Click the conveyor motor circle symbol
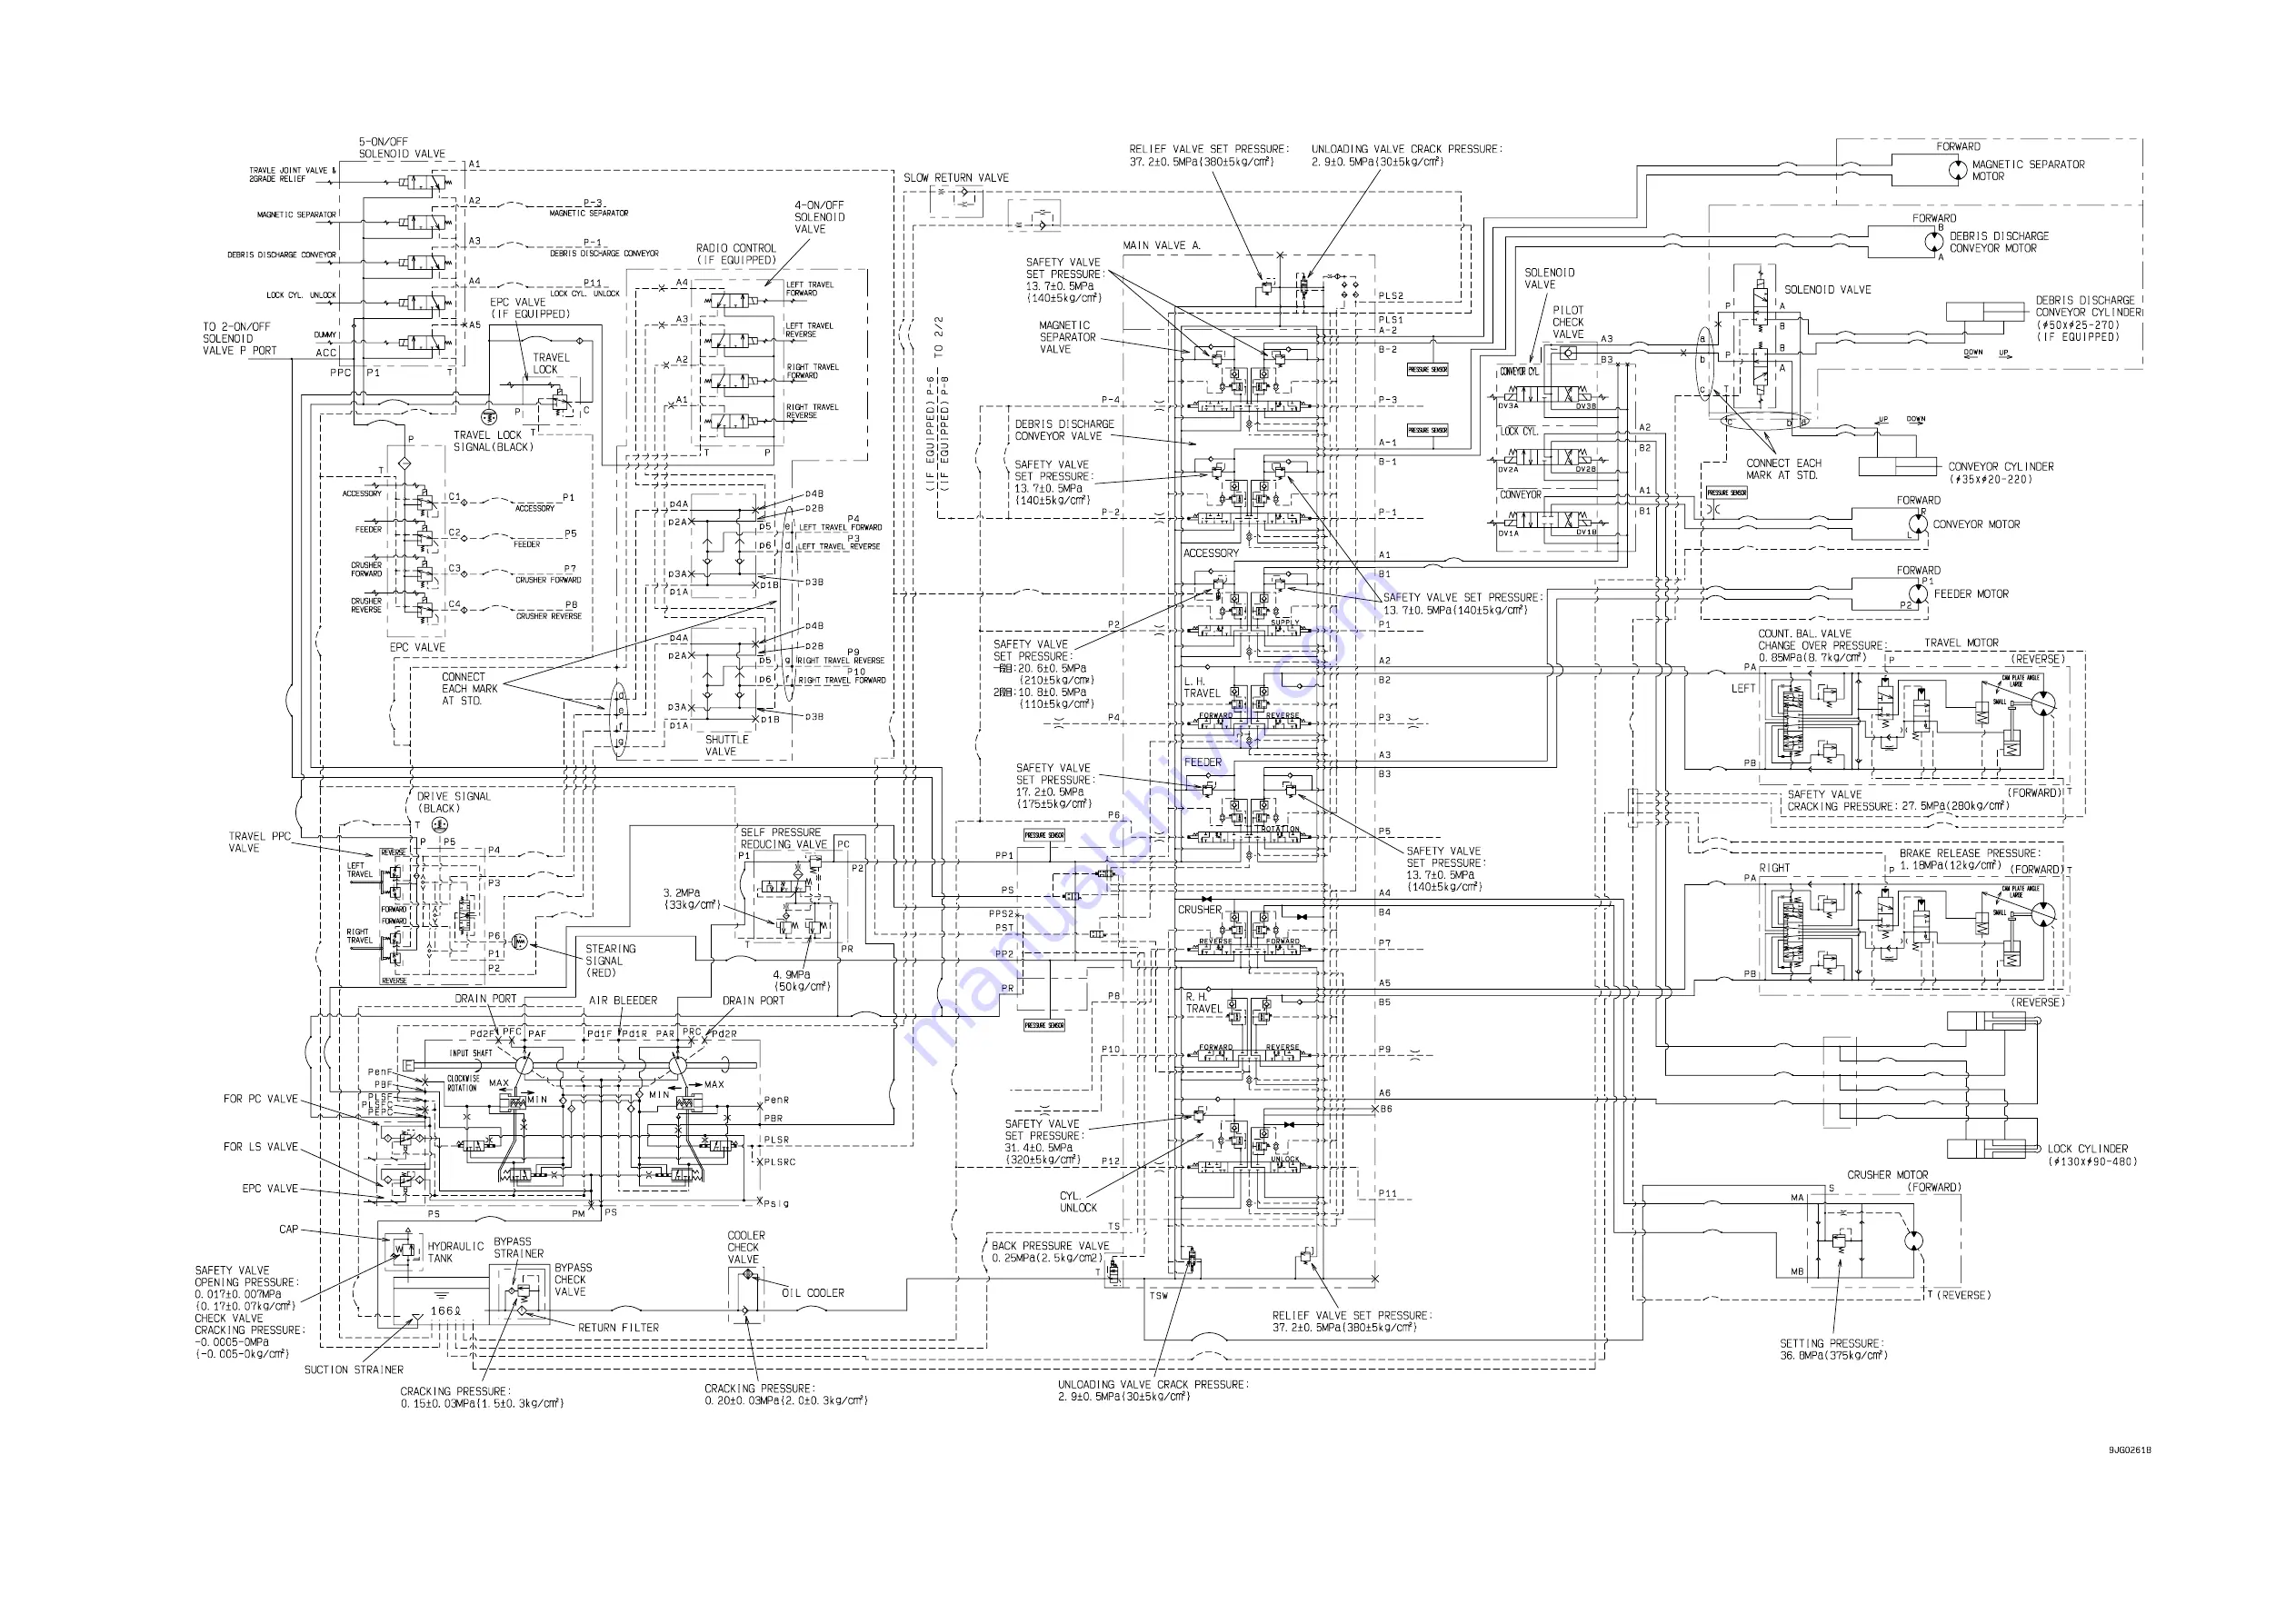The height and width of the screenshot is (1624, 2296). [x=1916, y=524]
